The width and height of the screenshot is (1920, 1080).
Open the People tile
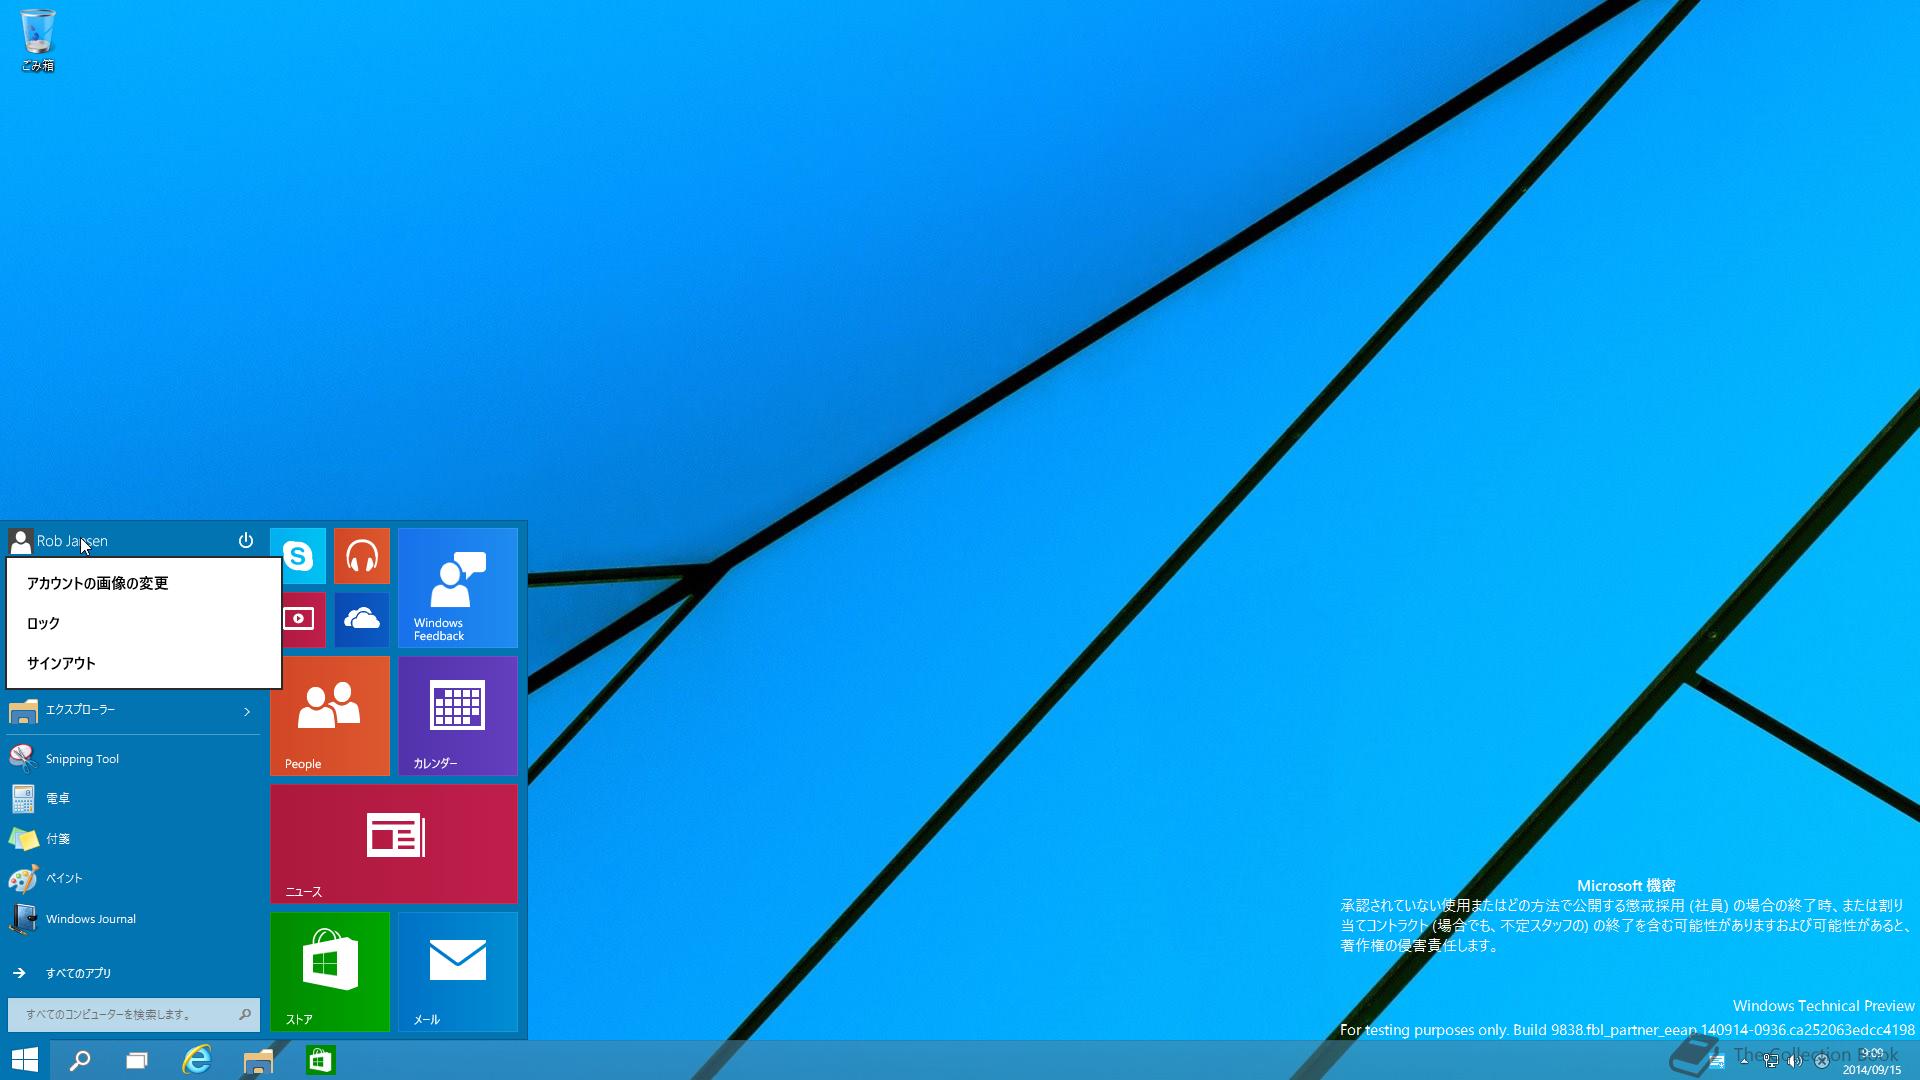pyautogui.click(x=330, y=716)
